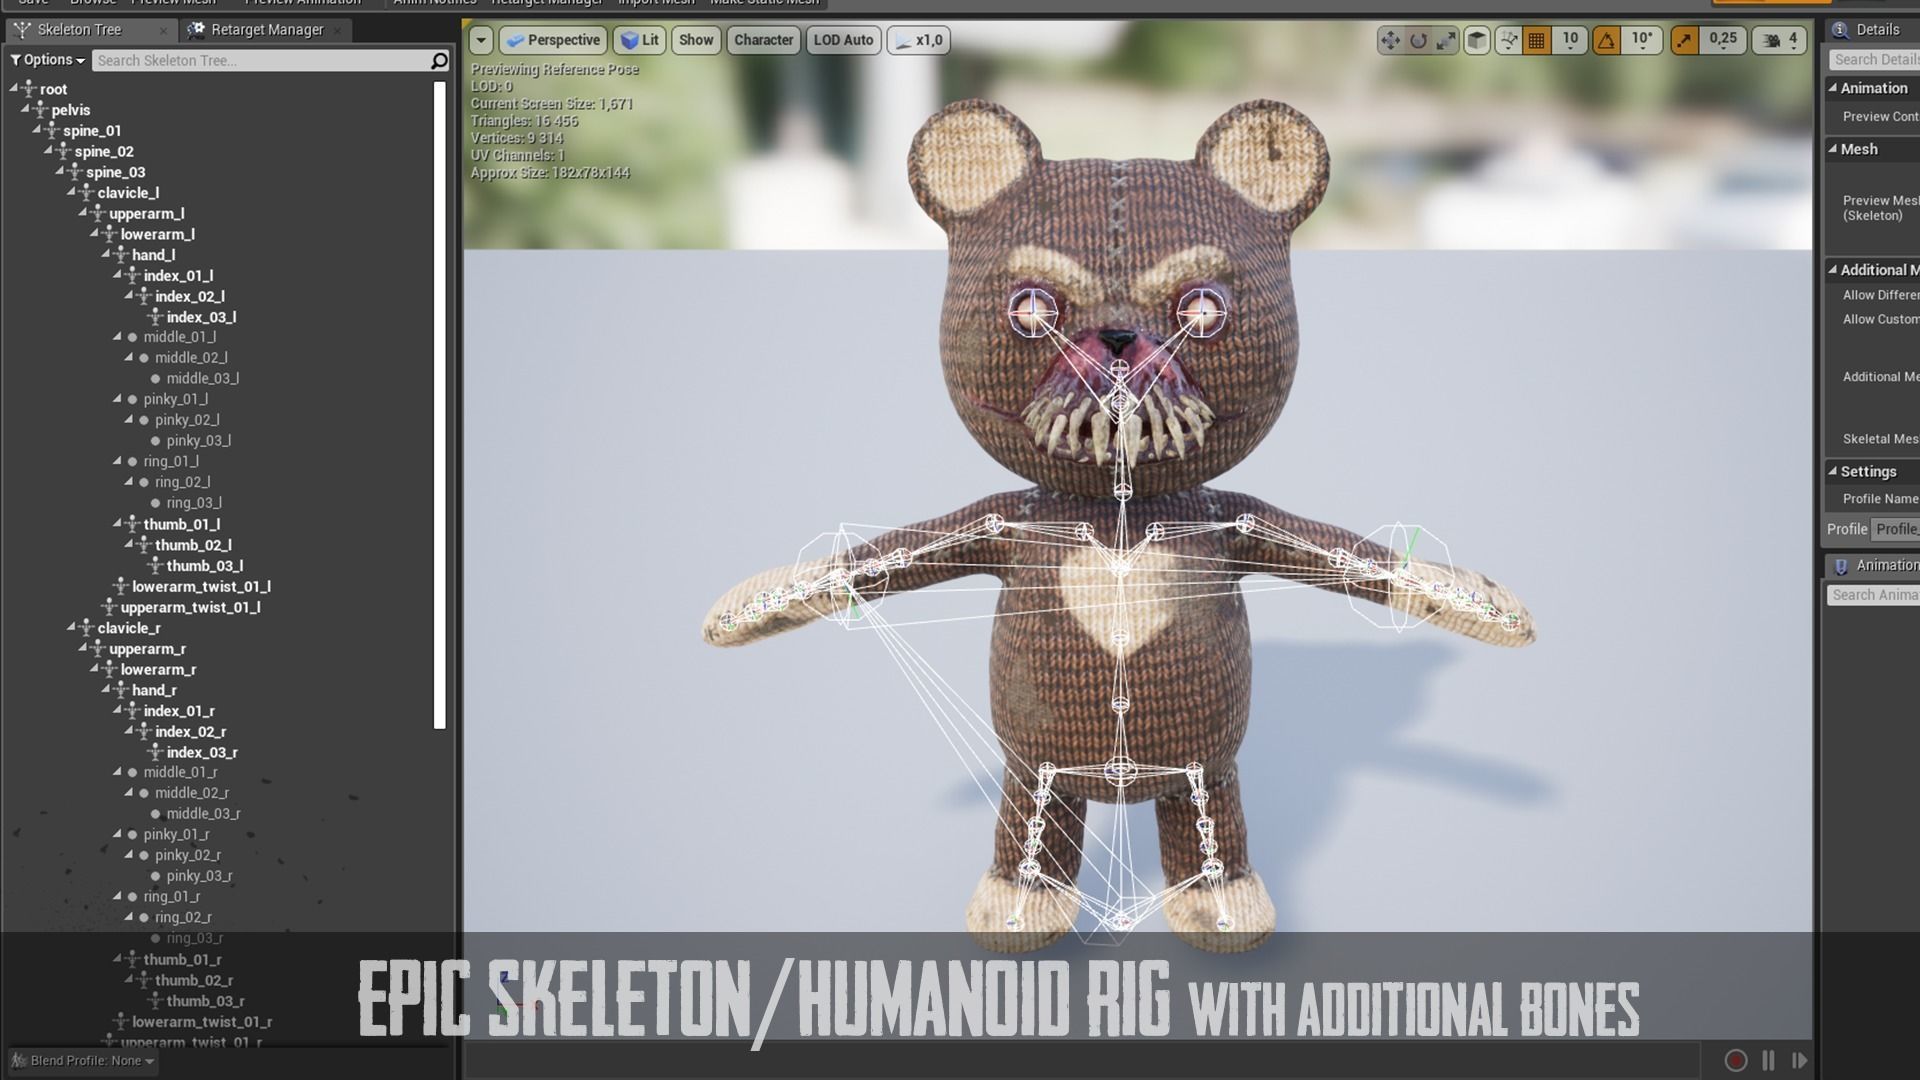Collapse the clavicle_l expander arrow
The width and height of the screenshot is (1920, 1080).
[72, 192]
